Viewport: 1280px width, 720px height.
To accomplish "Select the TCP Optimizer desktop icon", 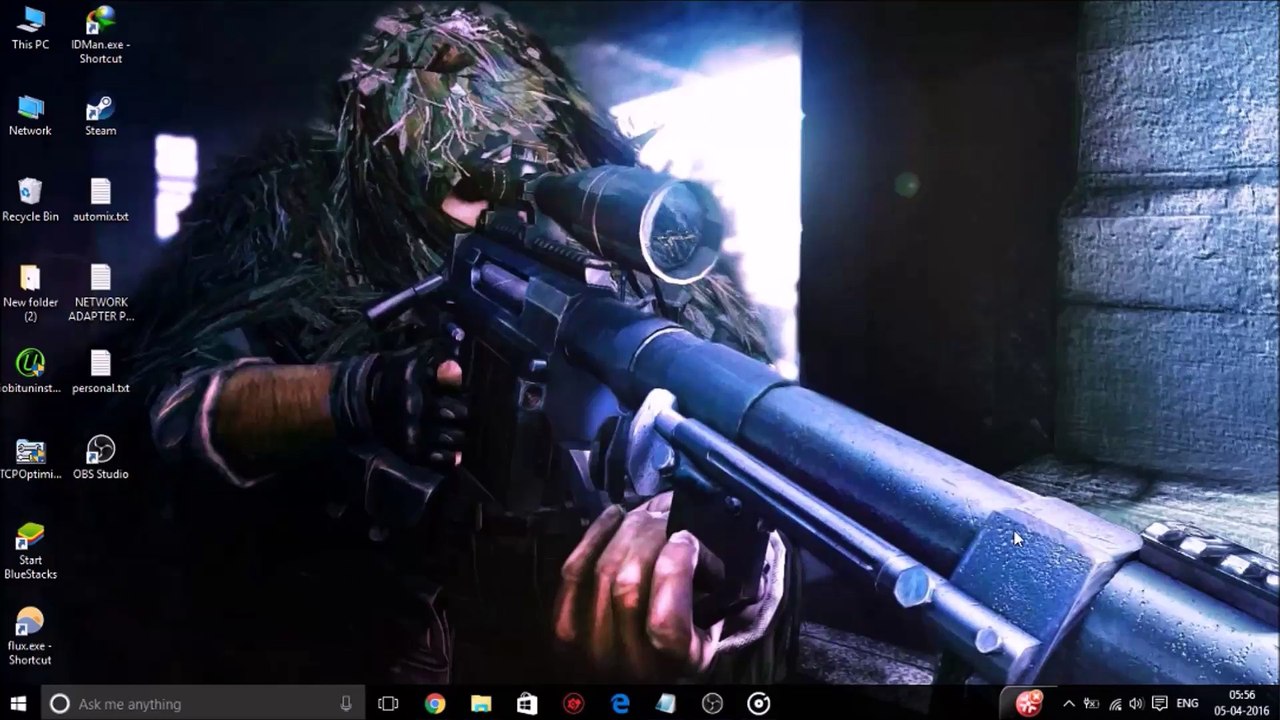I will click(x=30, y=458).
